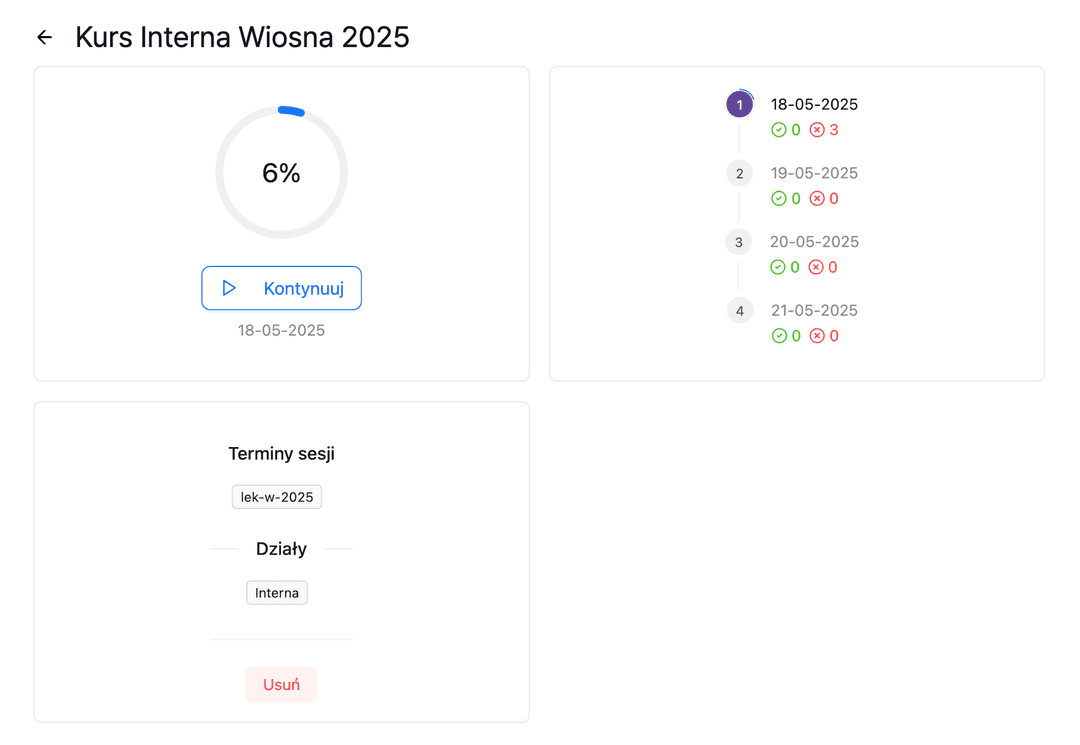Select step 3 circle in timeline
The height and width of the screenshot is (745, 1080).
(738, 242)
